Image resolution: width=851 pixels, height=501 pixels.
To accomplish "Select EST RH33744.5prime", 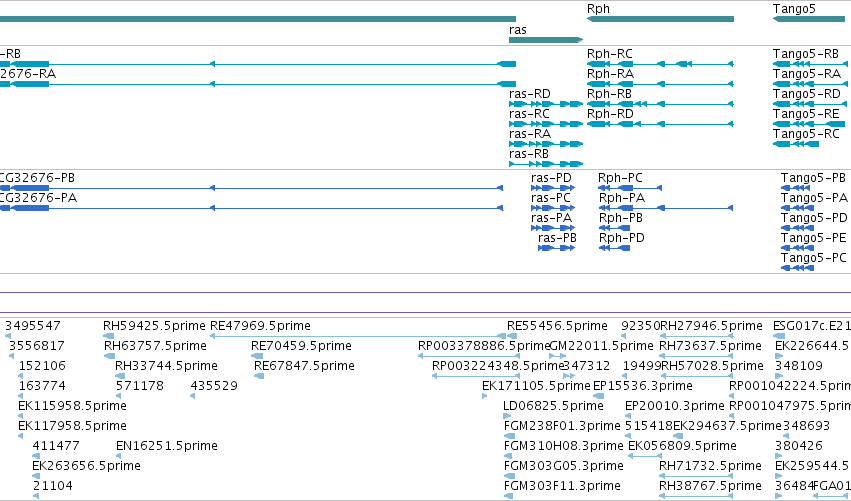I will [x=166, y=366].
